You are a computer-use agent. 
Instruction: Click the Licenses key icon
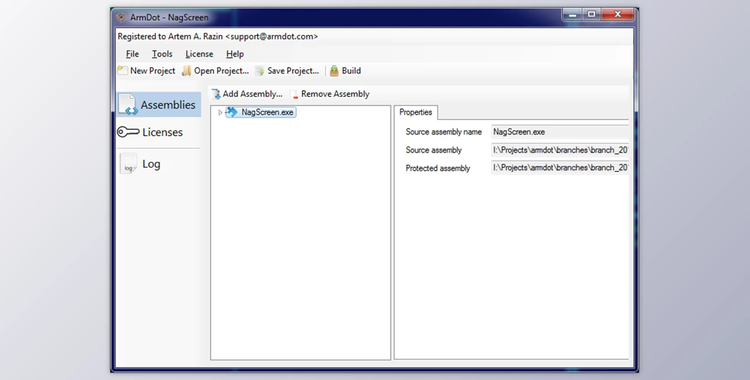click(128, 132)
